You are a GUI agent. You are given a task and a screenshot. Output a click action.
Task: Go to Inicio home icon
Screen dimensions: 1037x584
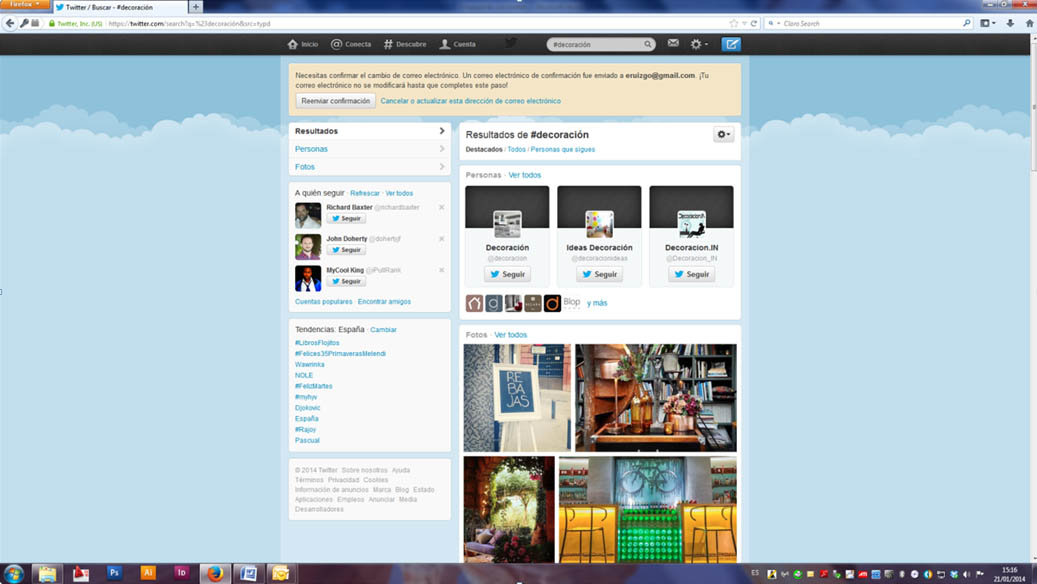(302, 44)
